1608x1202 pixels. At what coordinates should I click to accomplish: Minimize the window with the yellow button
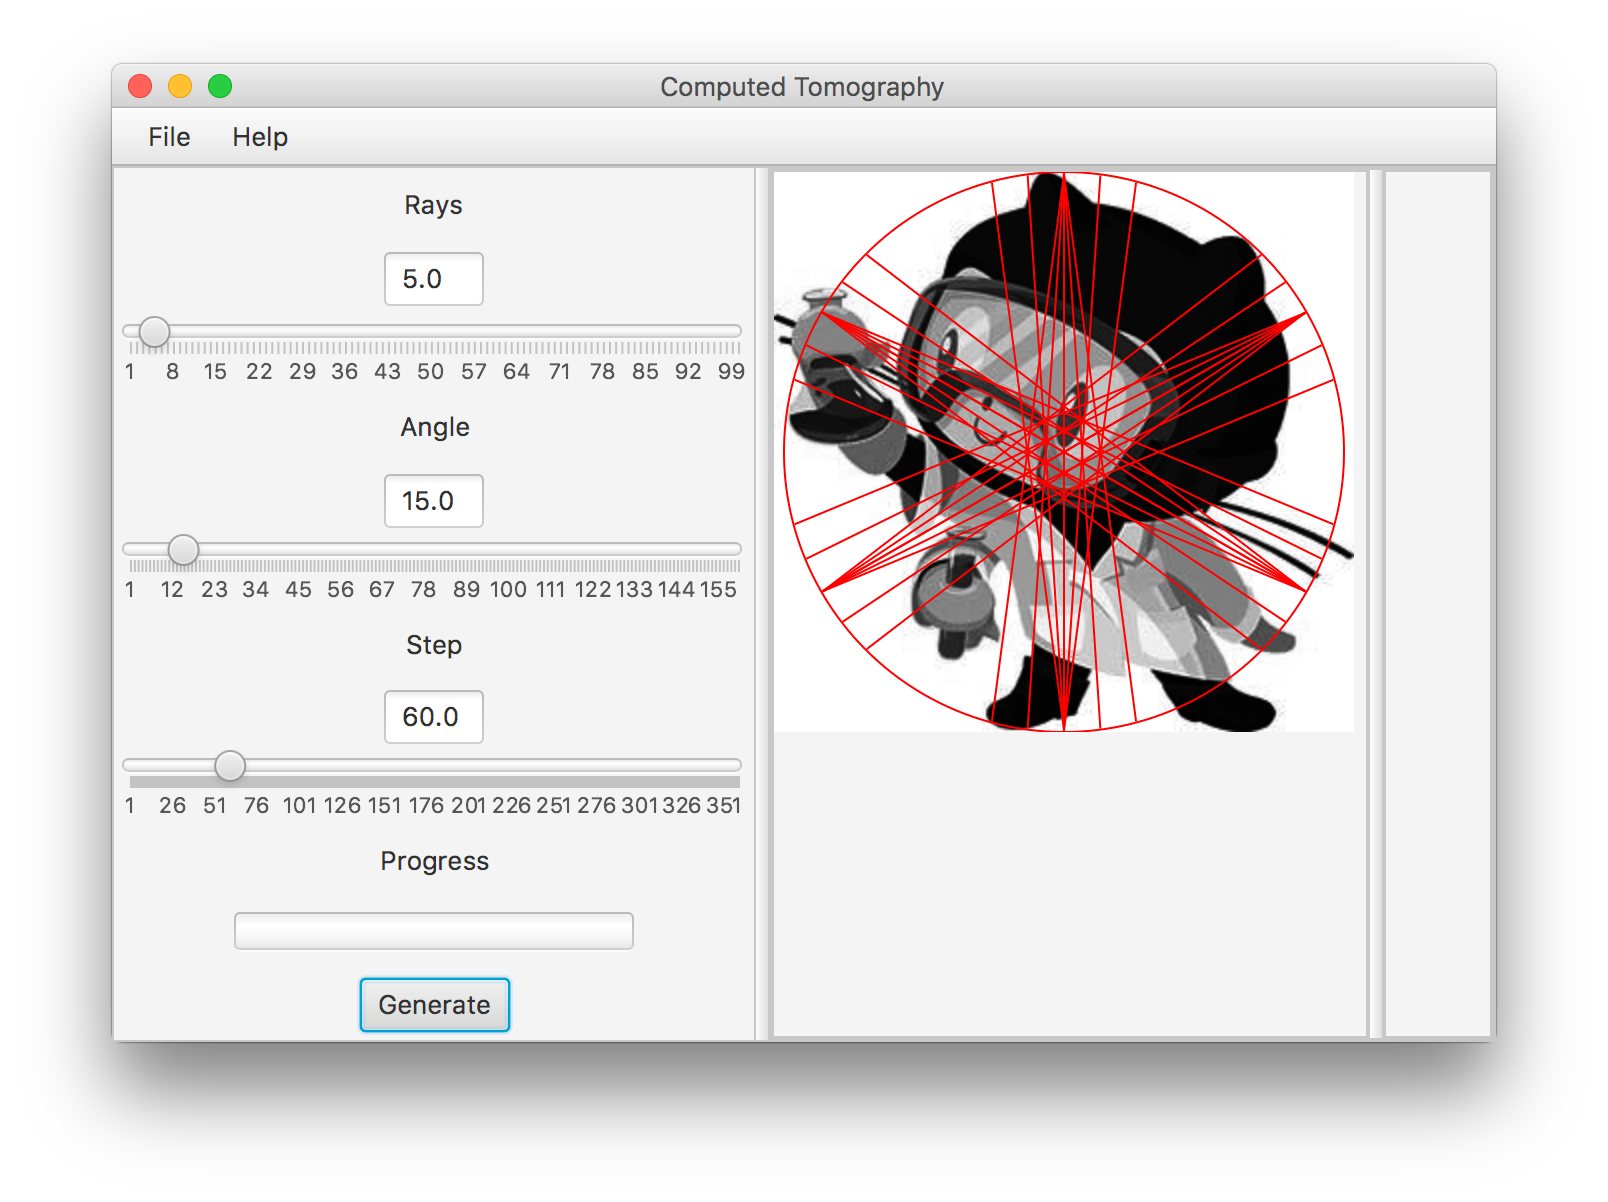coord(180,87)
